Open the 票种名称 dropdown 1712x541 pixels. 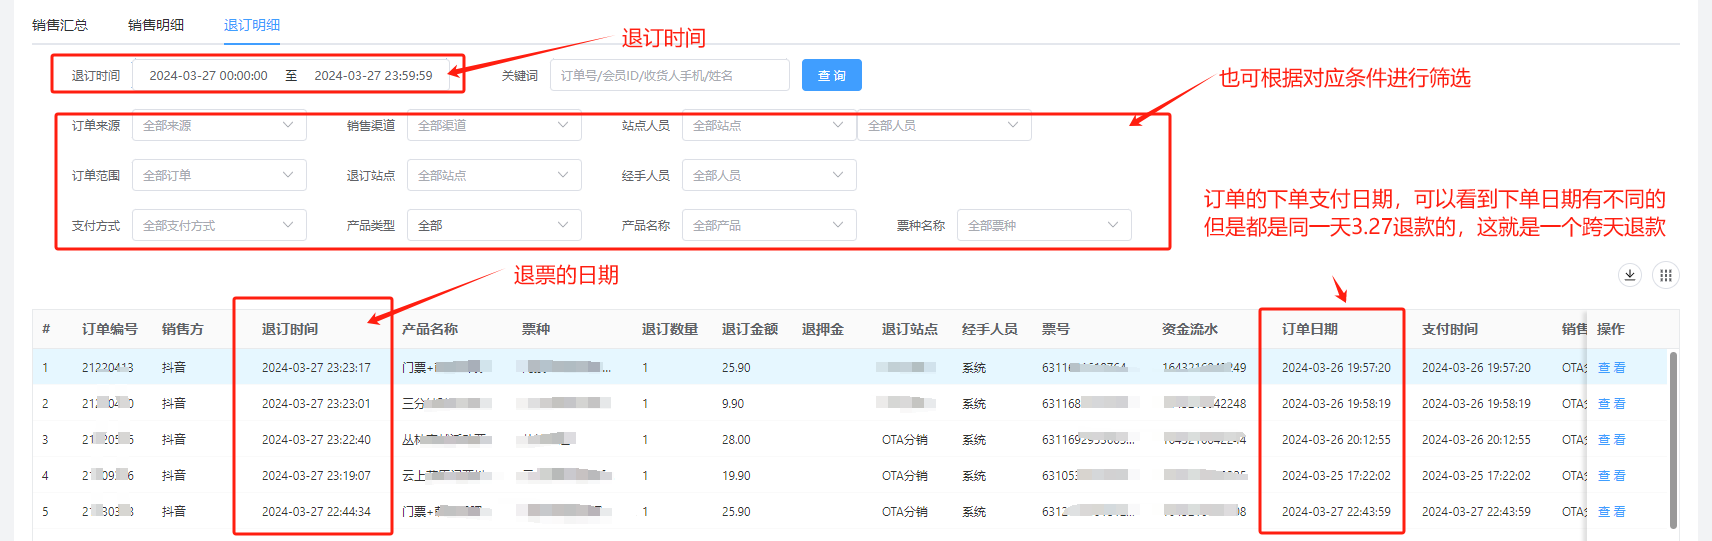pyautogui.click(x=1043, y=226)
